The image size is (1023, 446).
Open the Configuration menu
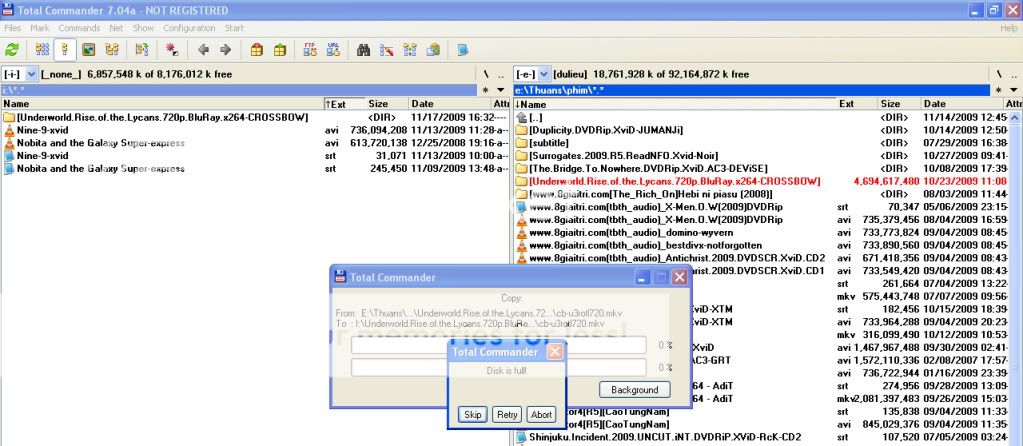(189, 28)
